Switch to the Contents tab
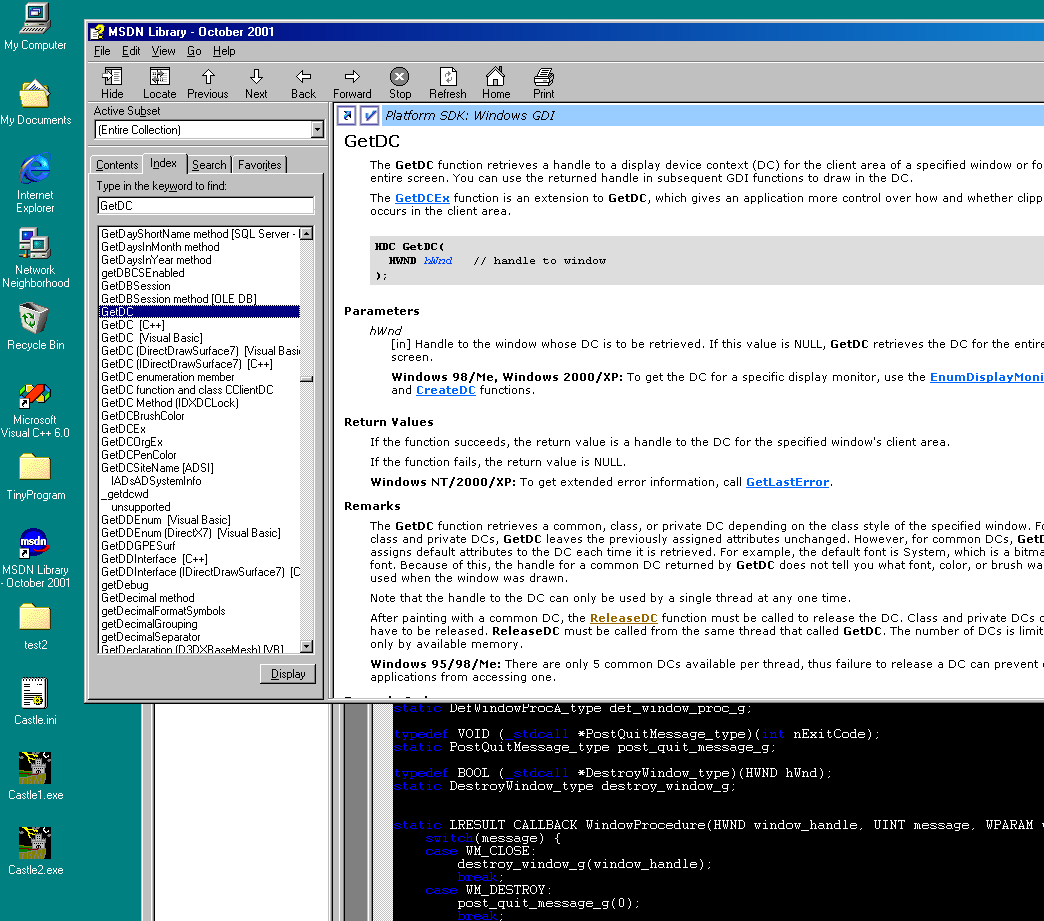The height and width of the screenshot is (921, 1044). pos(117,164)
